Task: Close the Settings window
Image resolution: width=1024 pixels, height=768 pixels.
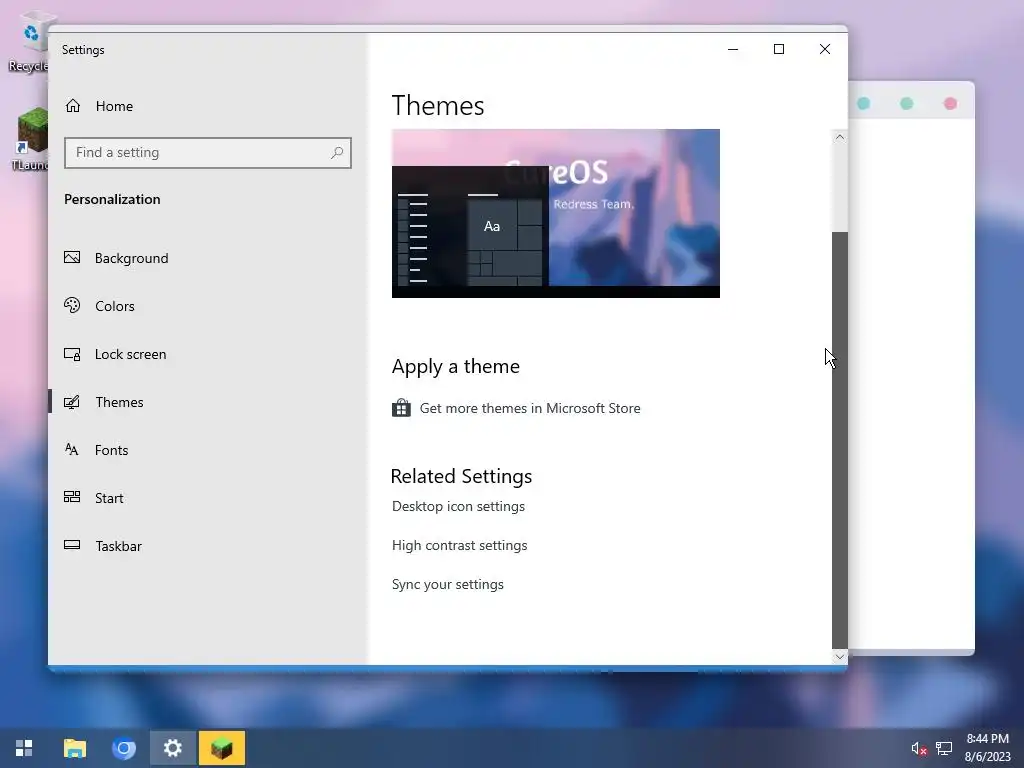Action: click(x=825, y=49)
